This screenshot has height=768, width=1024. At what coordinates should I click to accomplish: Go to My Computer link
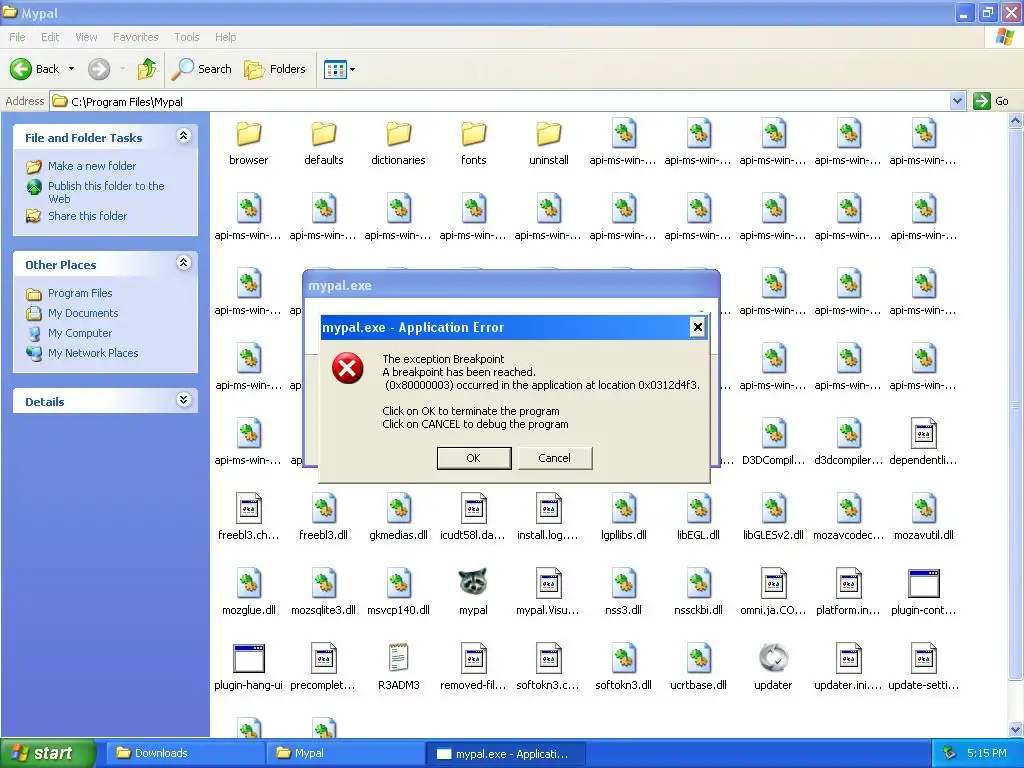80,333
